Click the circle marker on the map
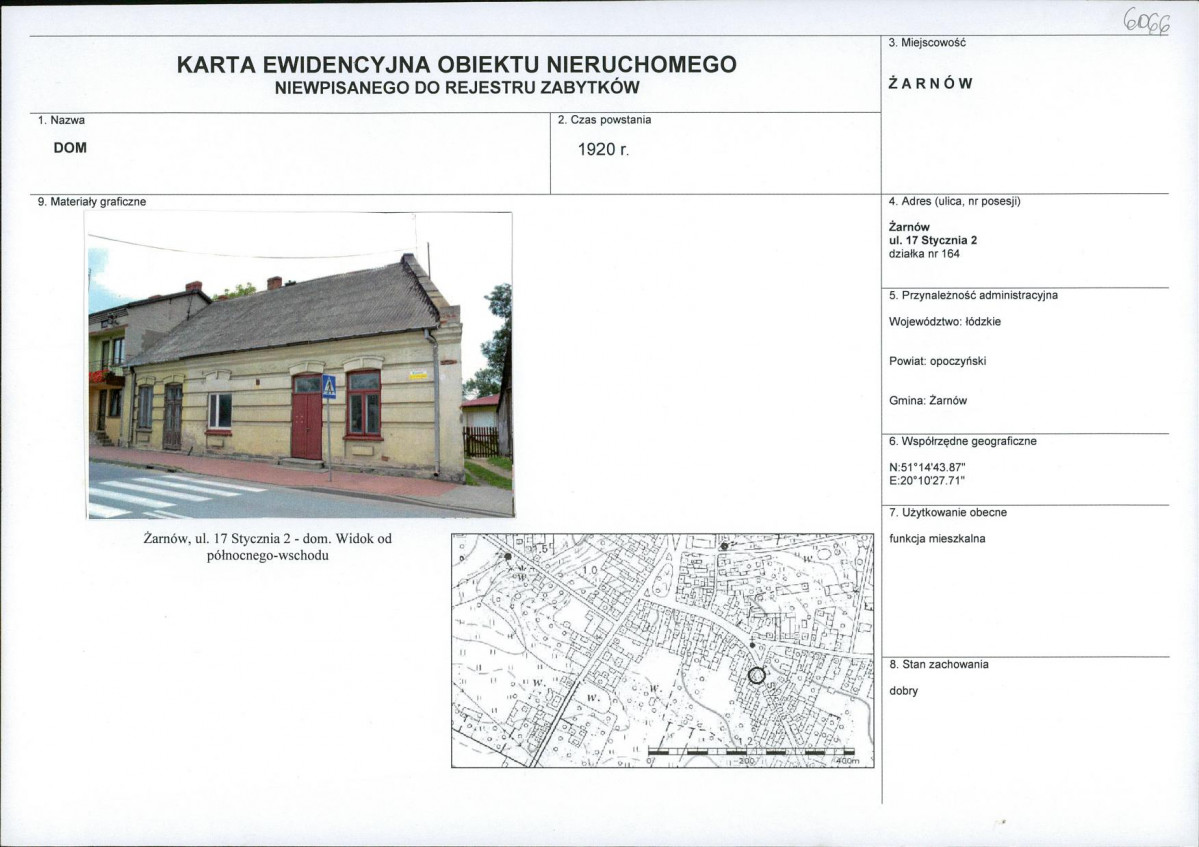Viewport: 1199px width, 847px height. [x=756, y=675]
